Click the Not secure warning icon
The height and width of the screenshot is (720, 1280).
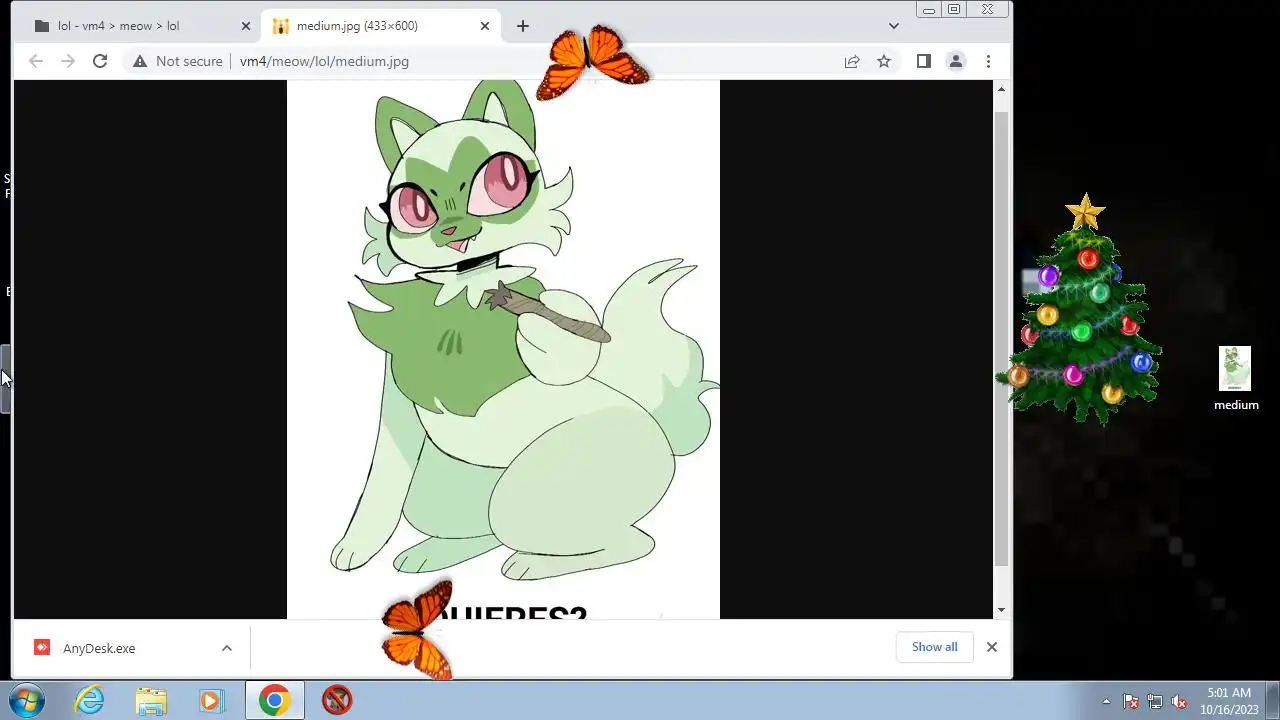point(140,61)
